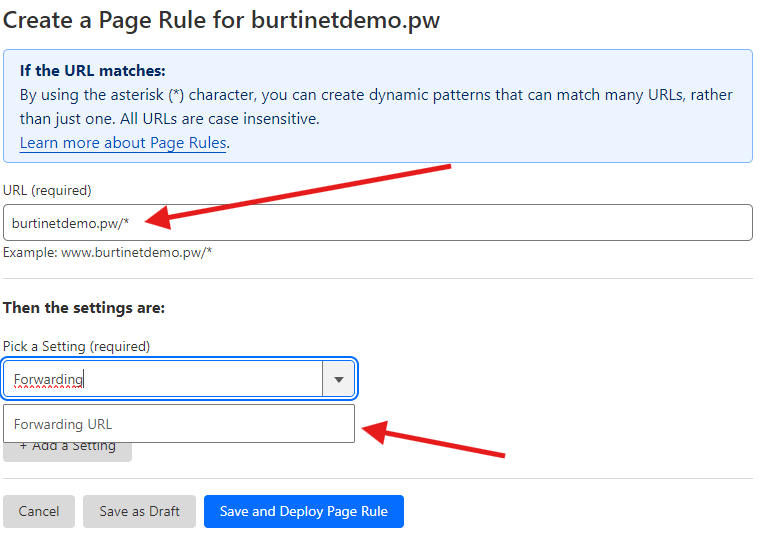This screenshot has width=764, height=538.
Task: Expand the Pick a Setting dropdown arrow
Action: (338, 379)
